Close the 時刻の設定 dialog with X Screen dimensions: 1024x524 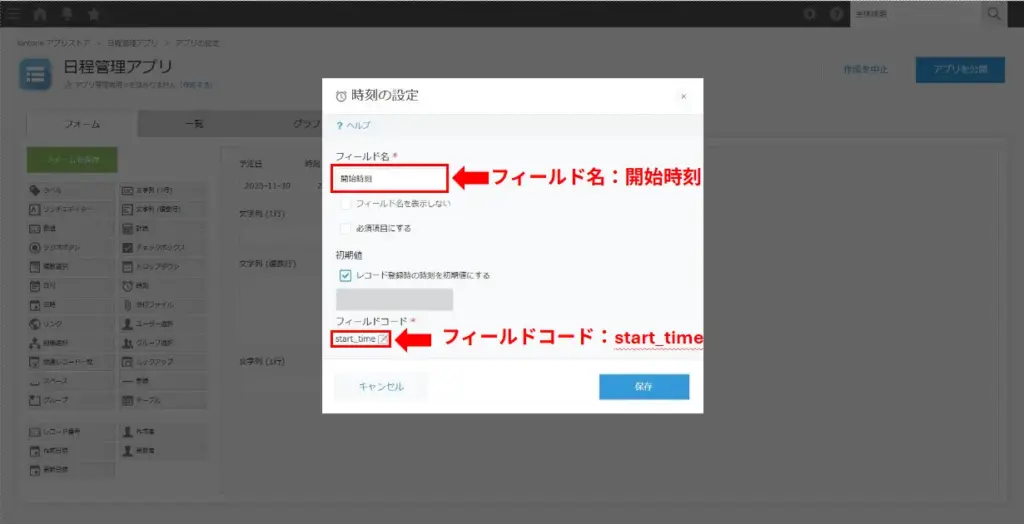coord(684,96)
